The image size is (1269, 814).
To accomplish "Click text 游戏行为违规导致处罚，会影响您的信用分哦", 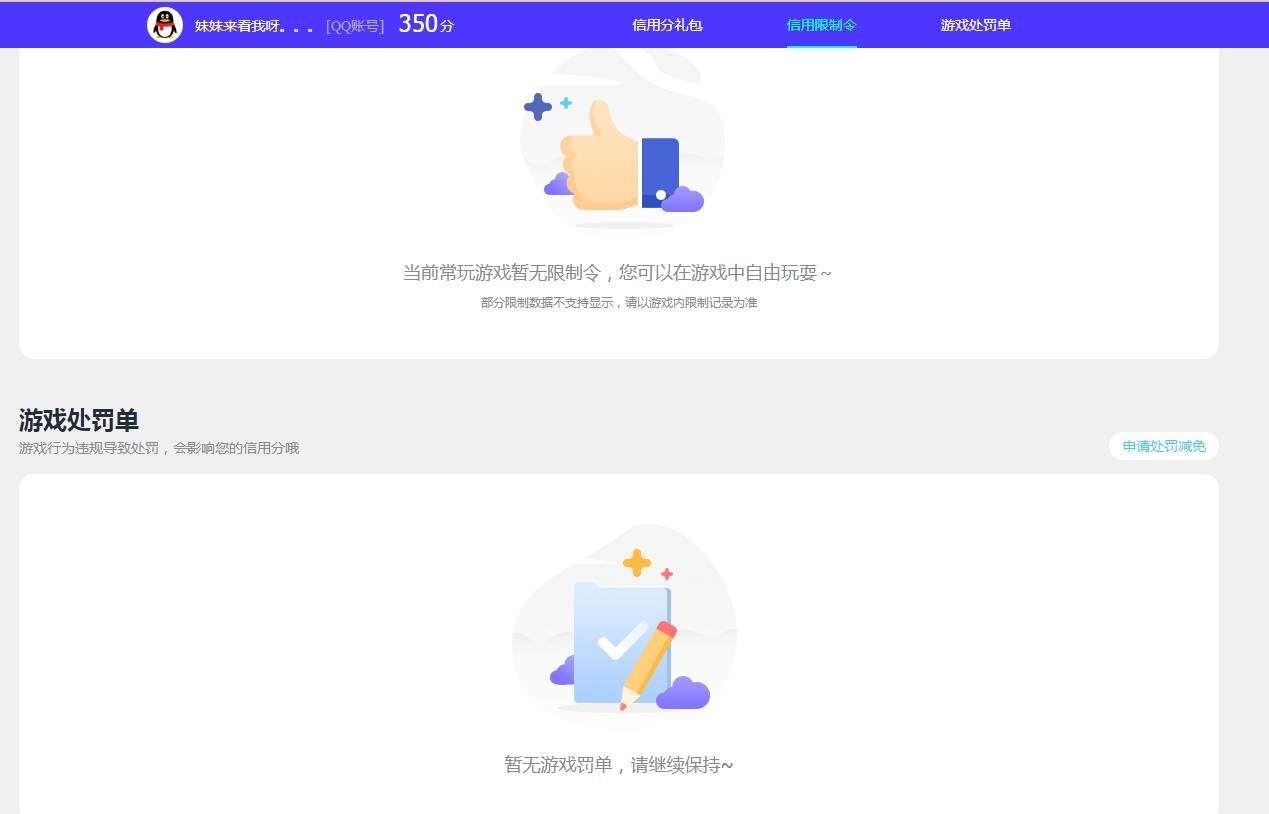I will (x=159, y=448).
